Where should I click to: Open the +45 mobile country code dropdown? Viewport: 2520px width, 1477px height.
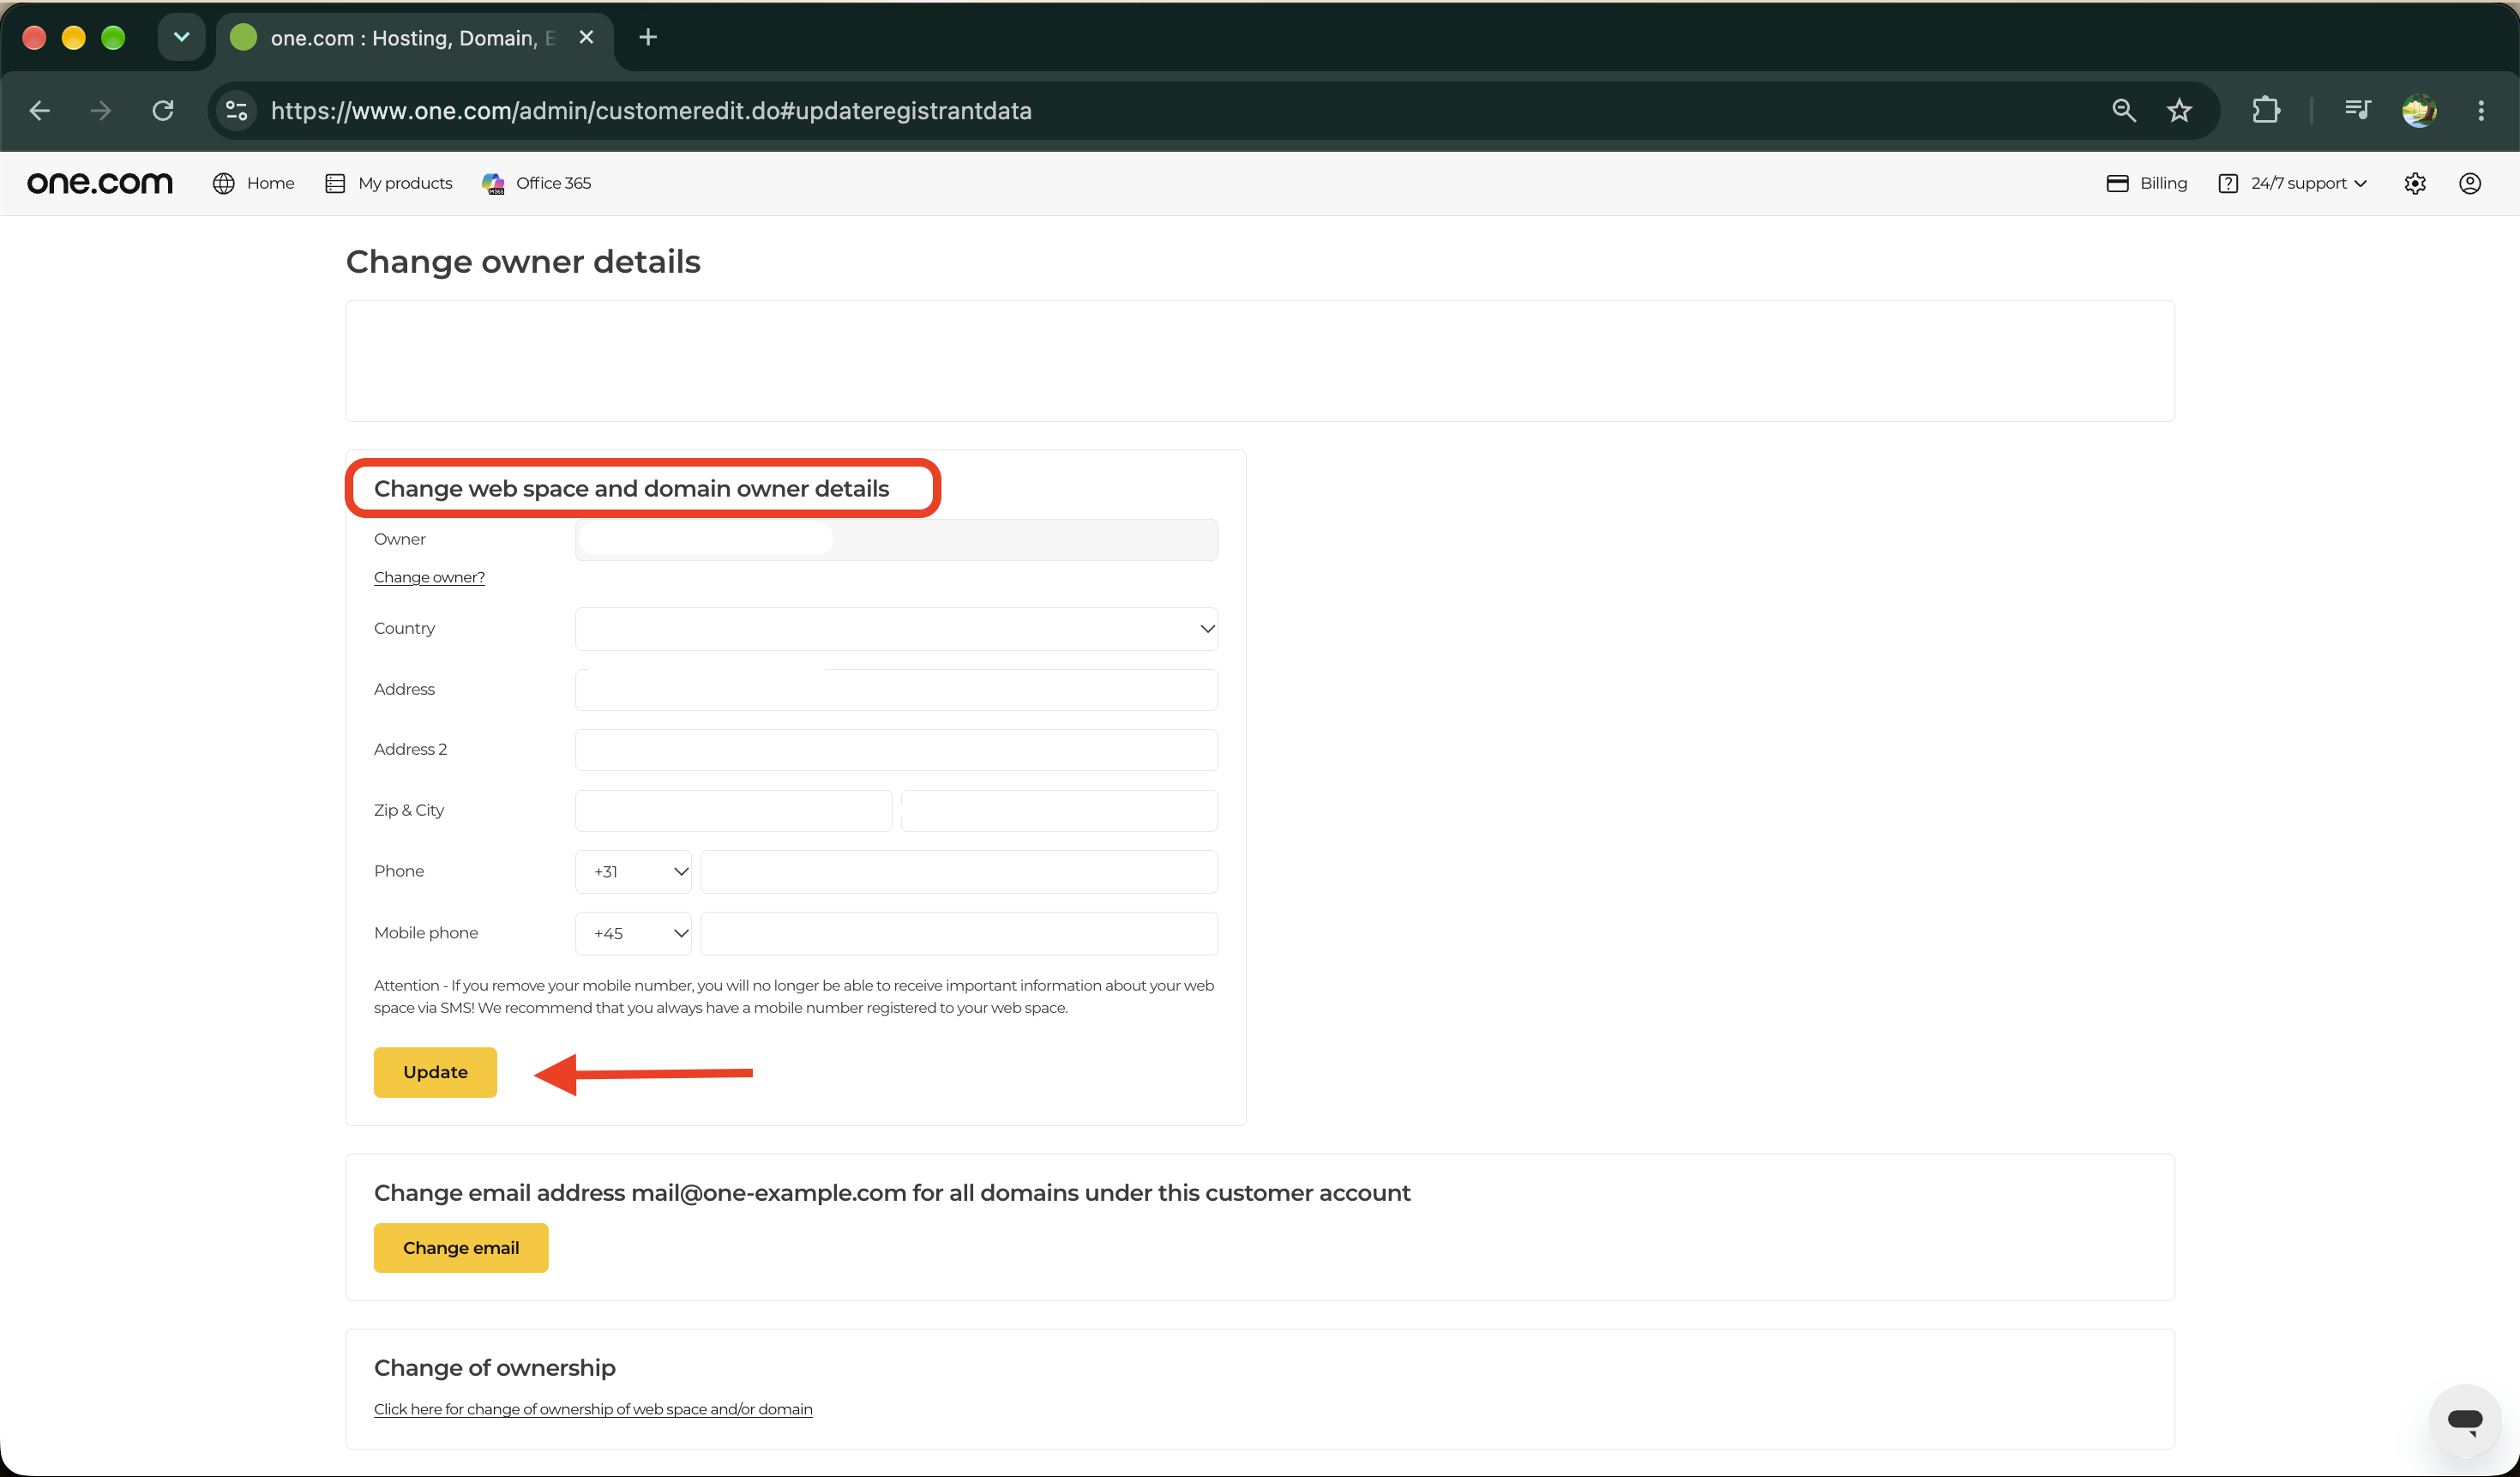point(633,933)
